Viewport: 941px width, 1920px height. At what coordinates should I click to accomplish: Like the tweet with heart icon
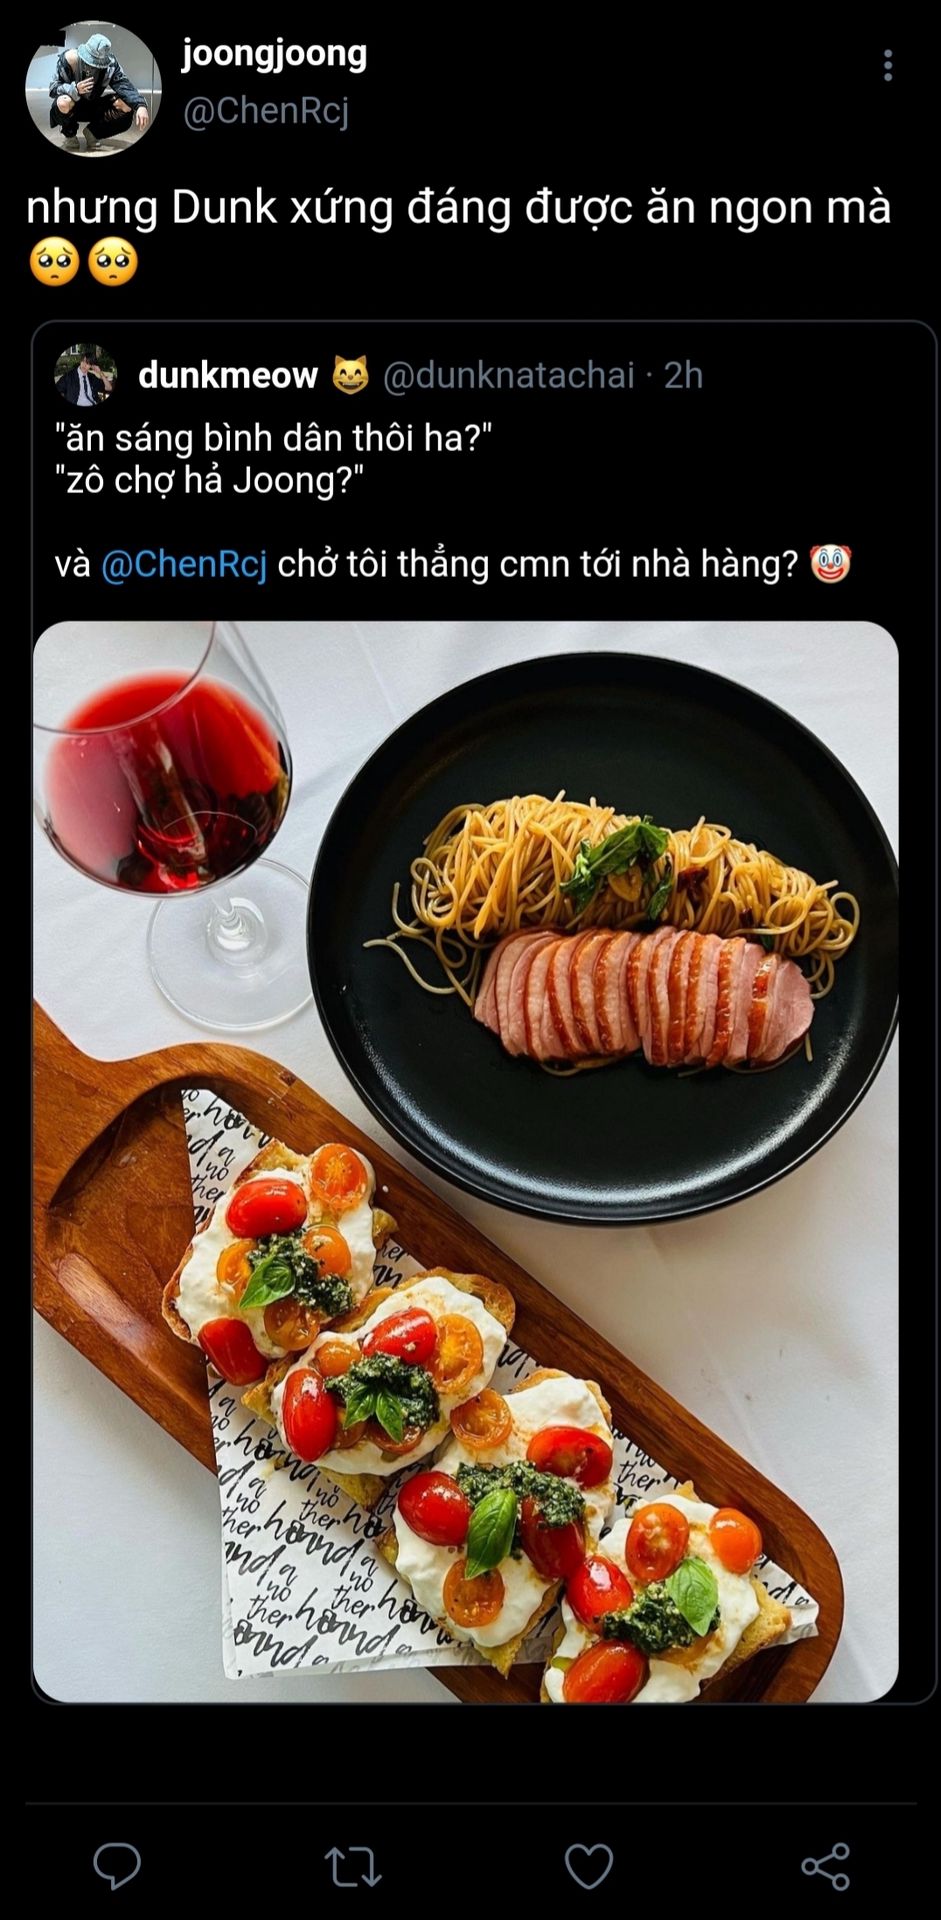589,1866
